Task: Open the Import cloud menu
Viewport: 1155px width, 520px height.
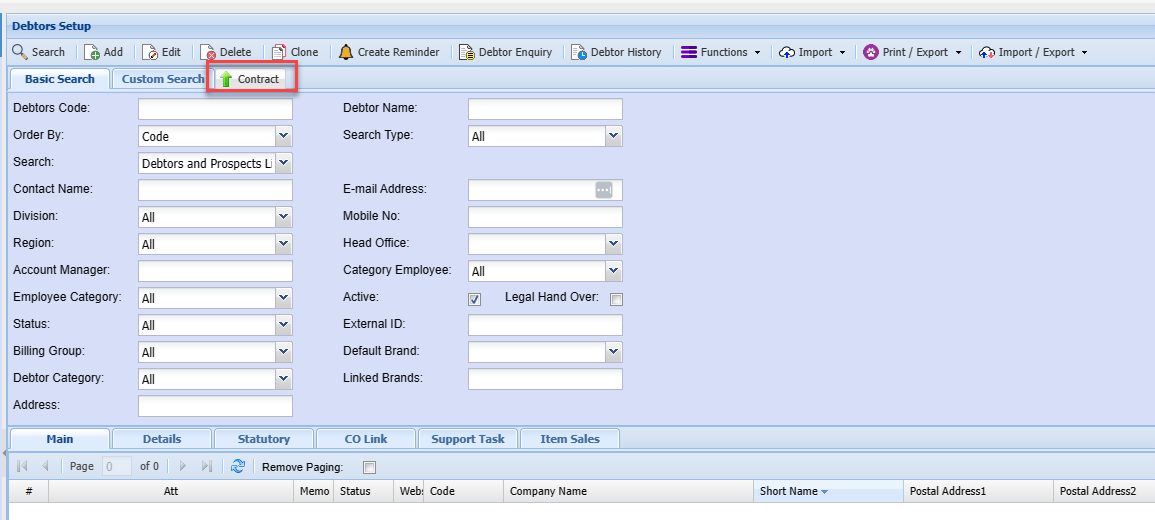Action: (x=813, y=52)
